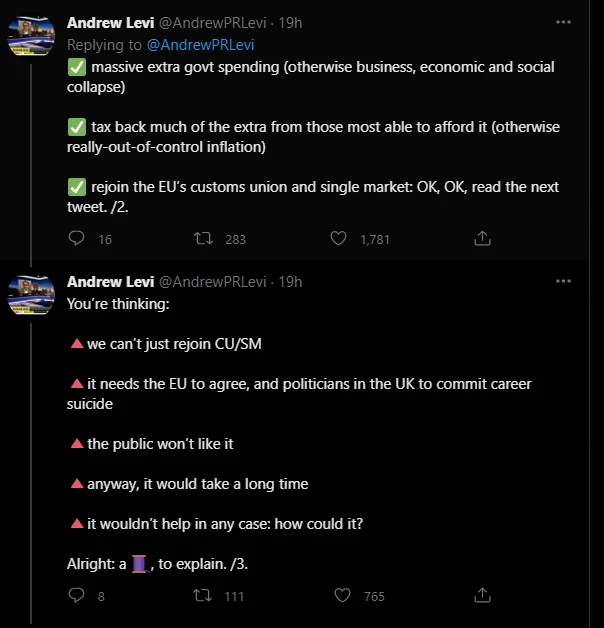Open the @AndrewPRLevi link after Replying to
Viewport: 604px width, 628px height.
click(201, 45)
